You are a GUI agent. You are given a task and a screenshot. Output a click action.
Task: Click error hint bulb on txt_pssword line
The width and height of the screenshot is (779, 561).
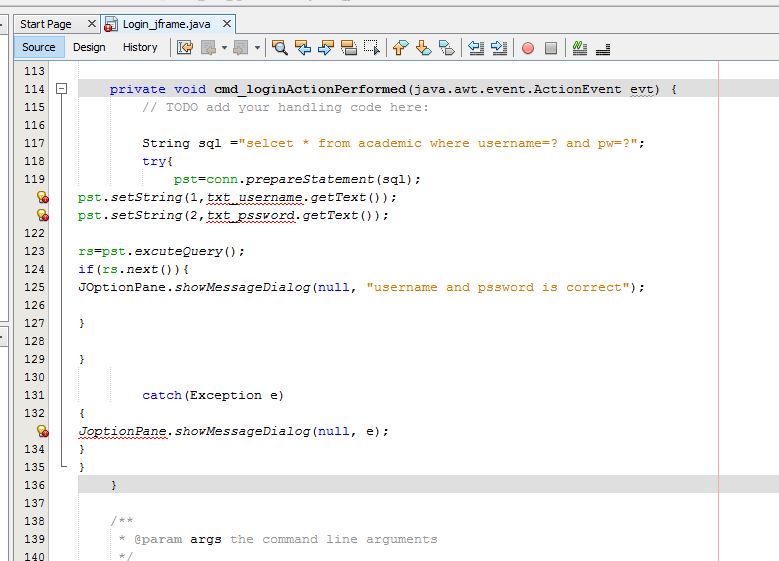coord(43,215)
